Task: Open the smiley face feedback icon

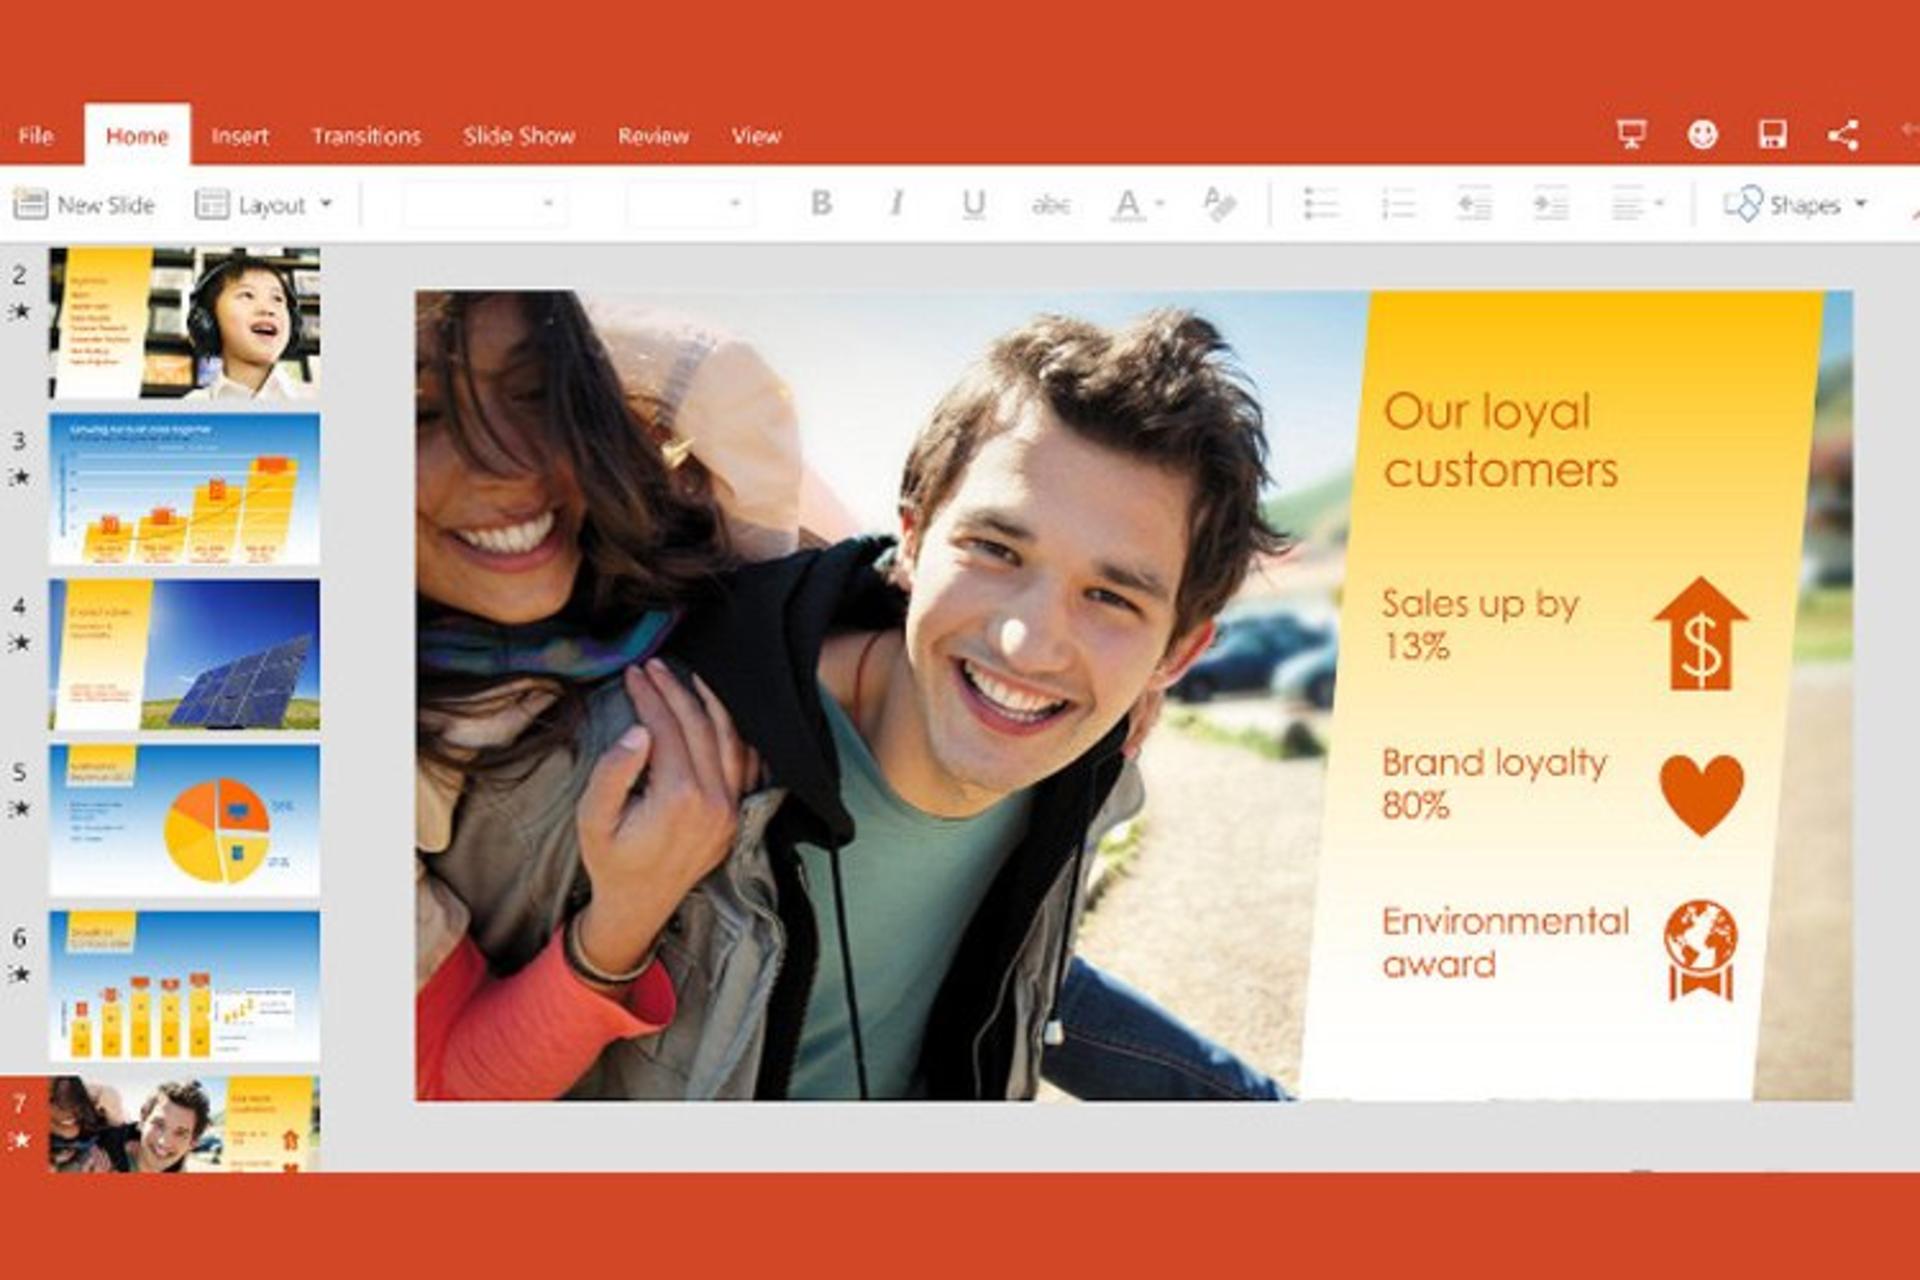Action: click(x=1702, y=135)
